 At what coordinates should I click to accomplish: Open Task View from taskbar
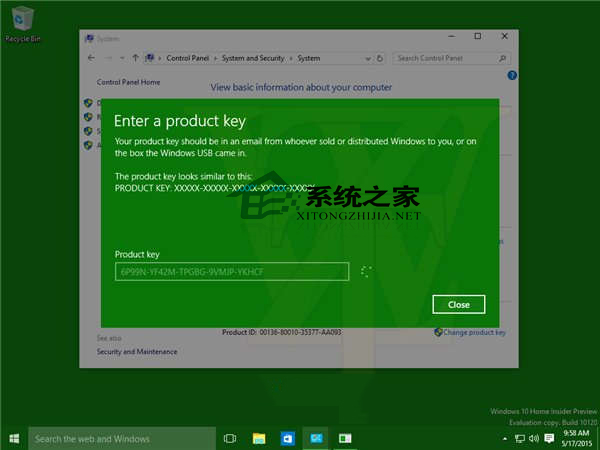tap(230, 439)
